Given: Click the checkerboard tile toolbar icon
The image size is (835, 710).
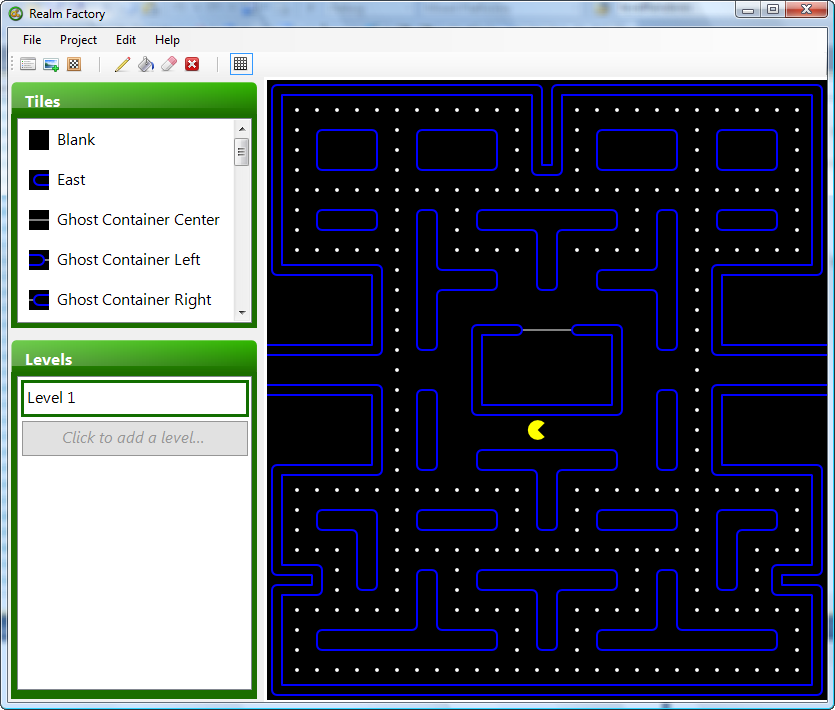Looking at the screenshot, I should pyautogui.click(x=74, y=64).
